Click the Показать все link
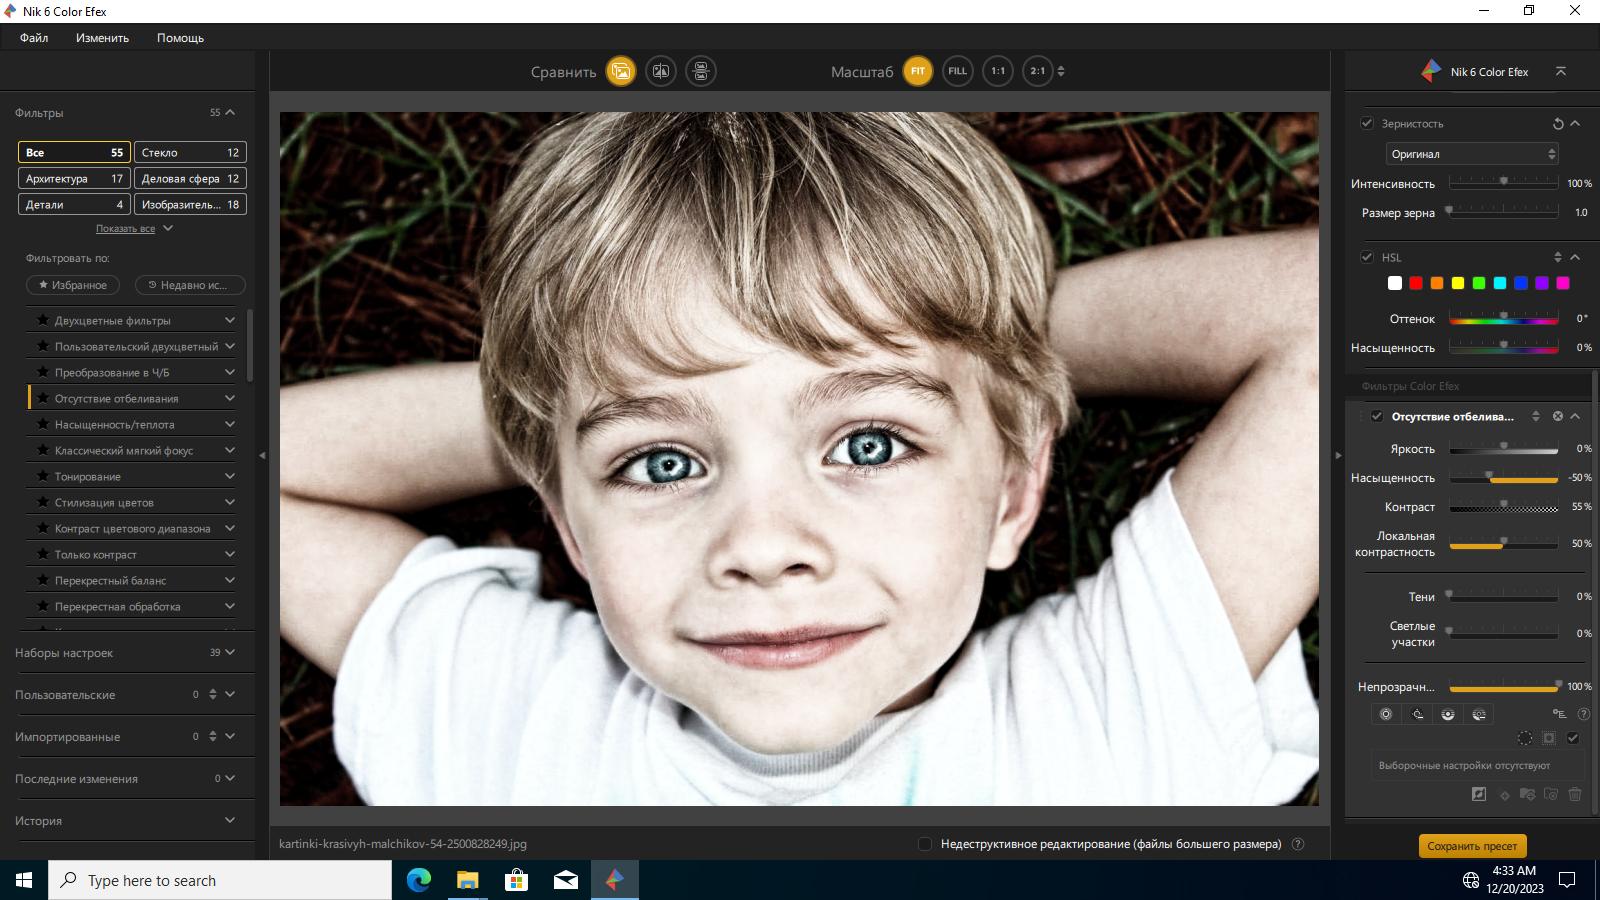Screen dimensions: 1600x900 (125, 229)
